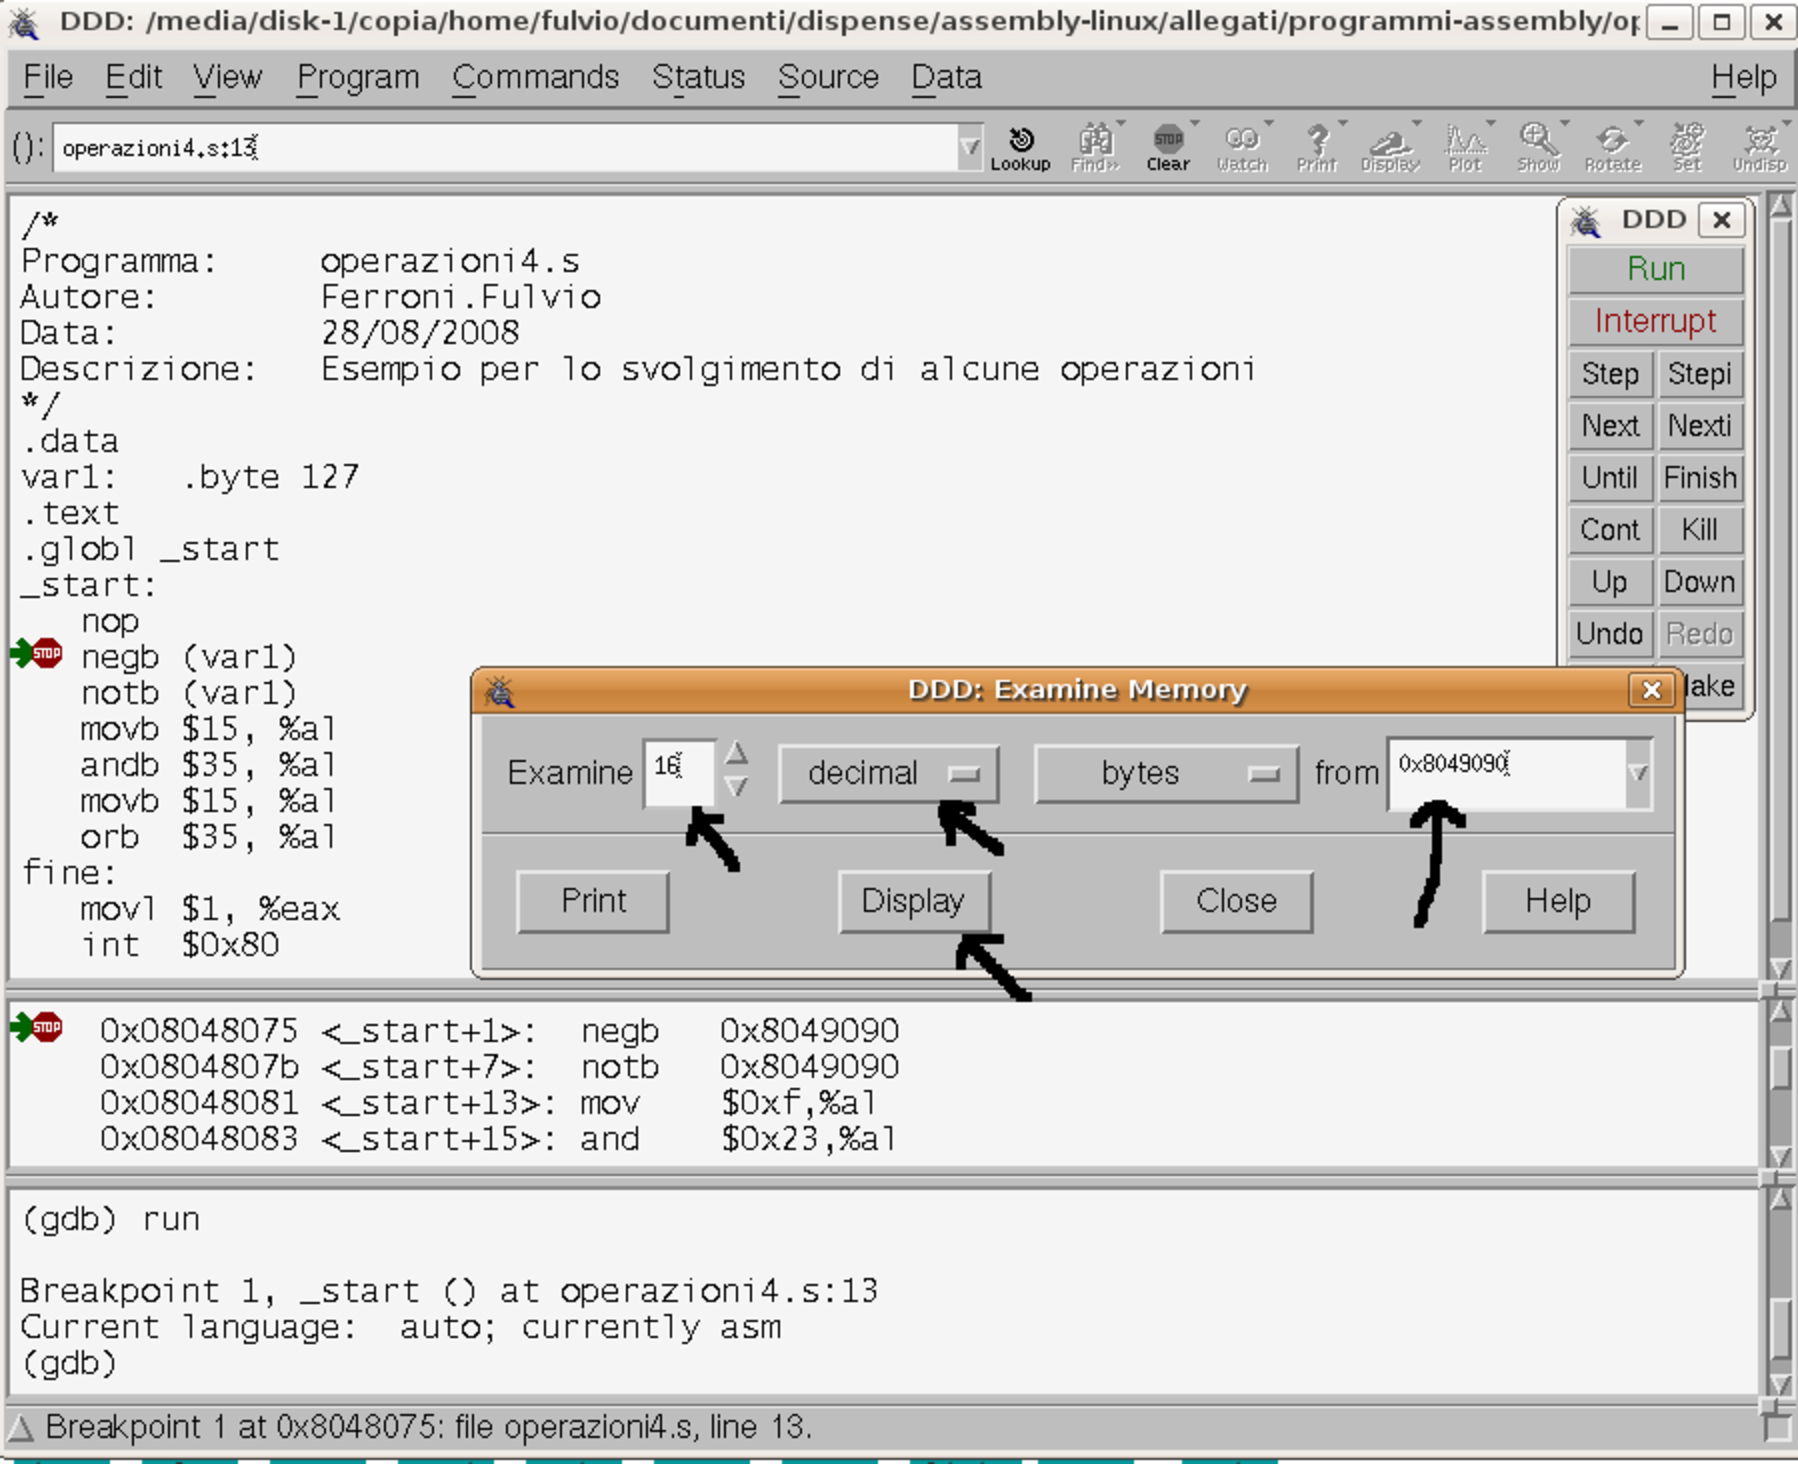Click the Display toolbar icon

point(1390,148)
